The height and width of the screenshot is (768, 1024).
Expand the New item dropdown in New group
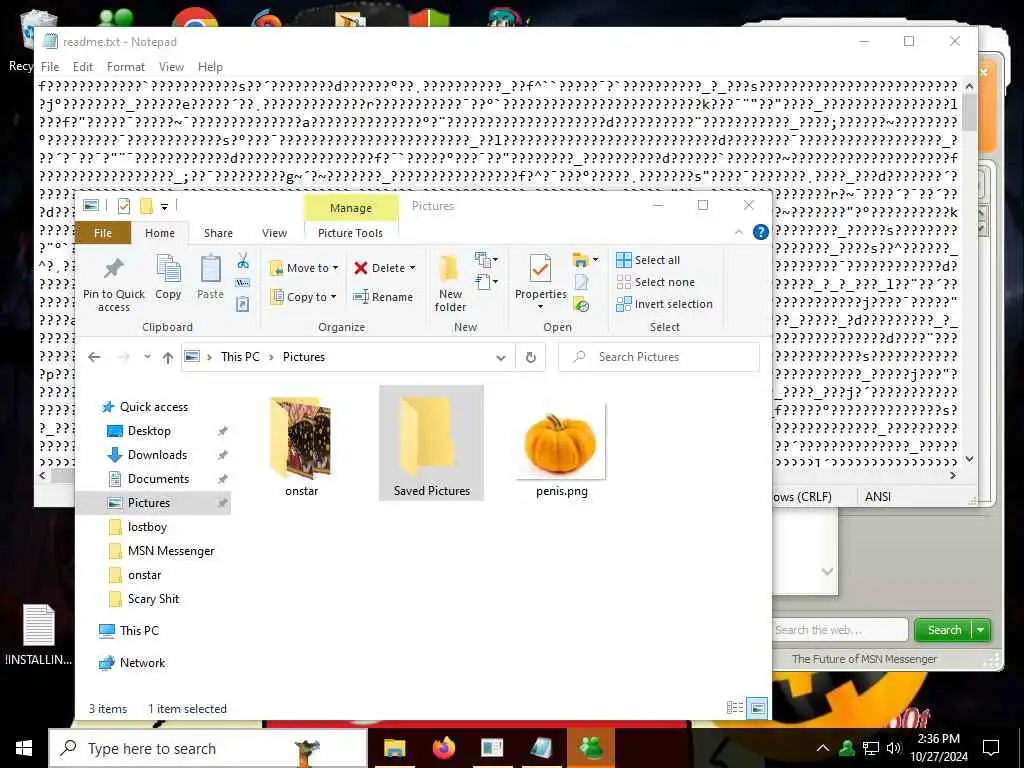click(x=487, y=260)
